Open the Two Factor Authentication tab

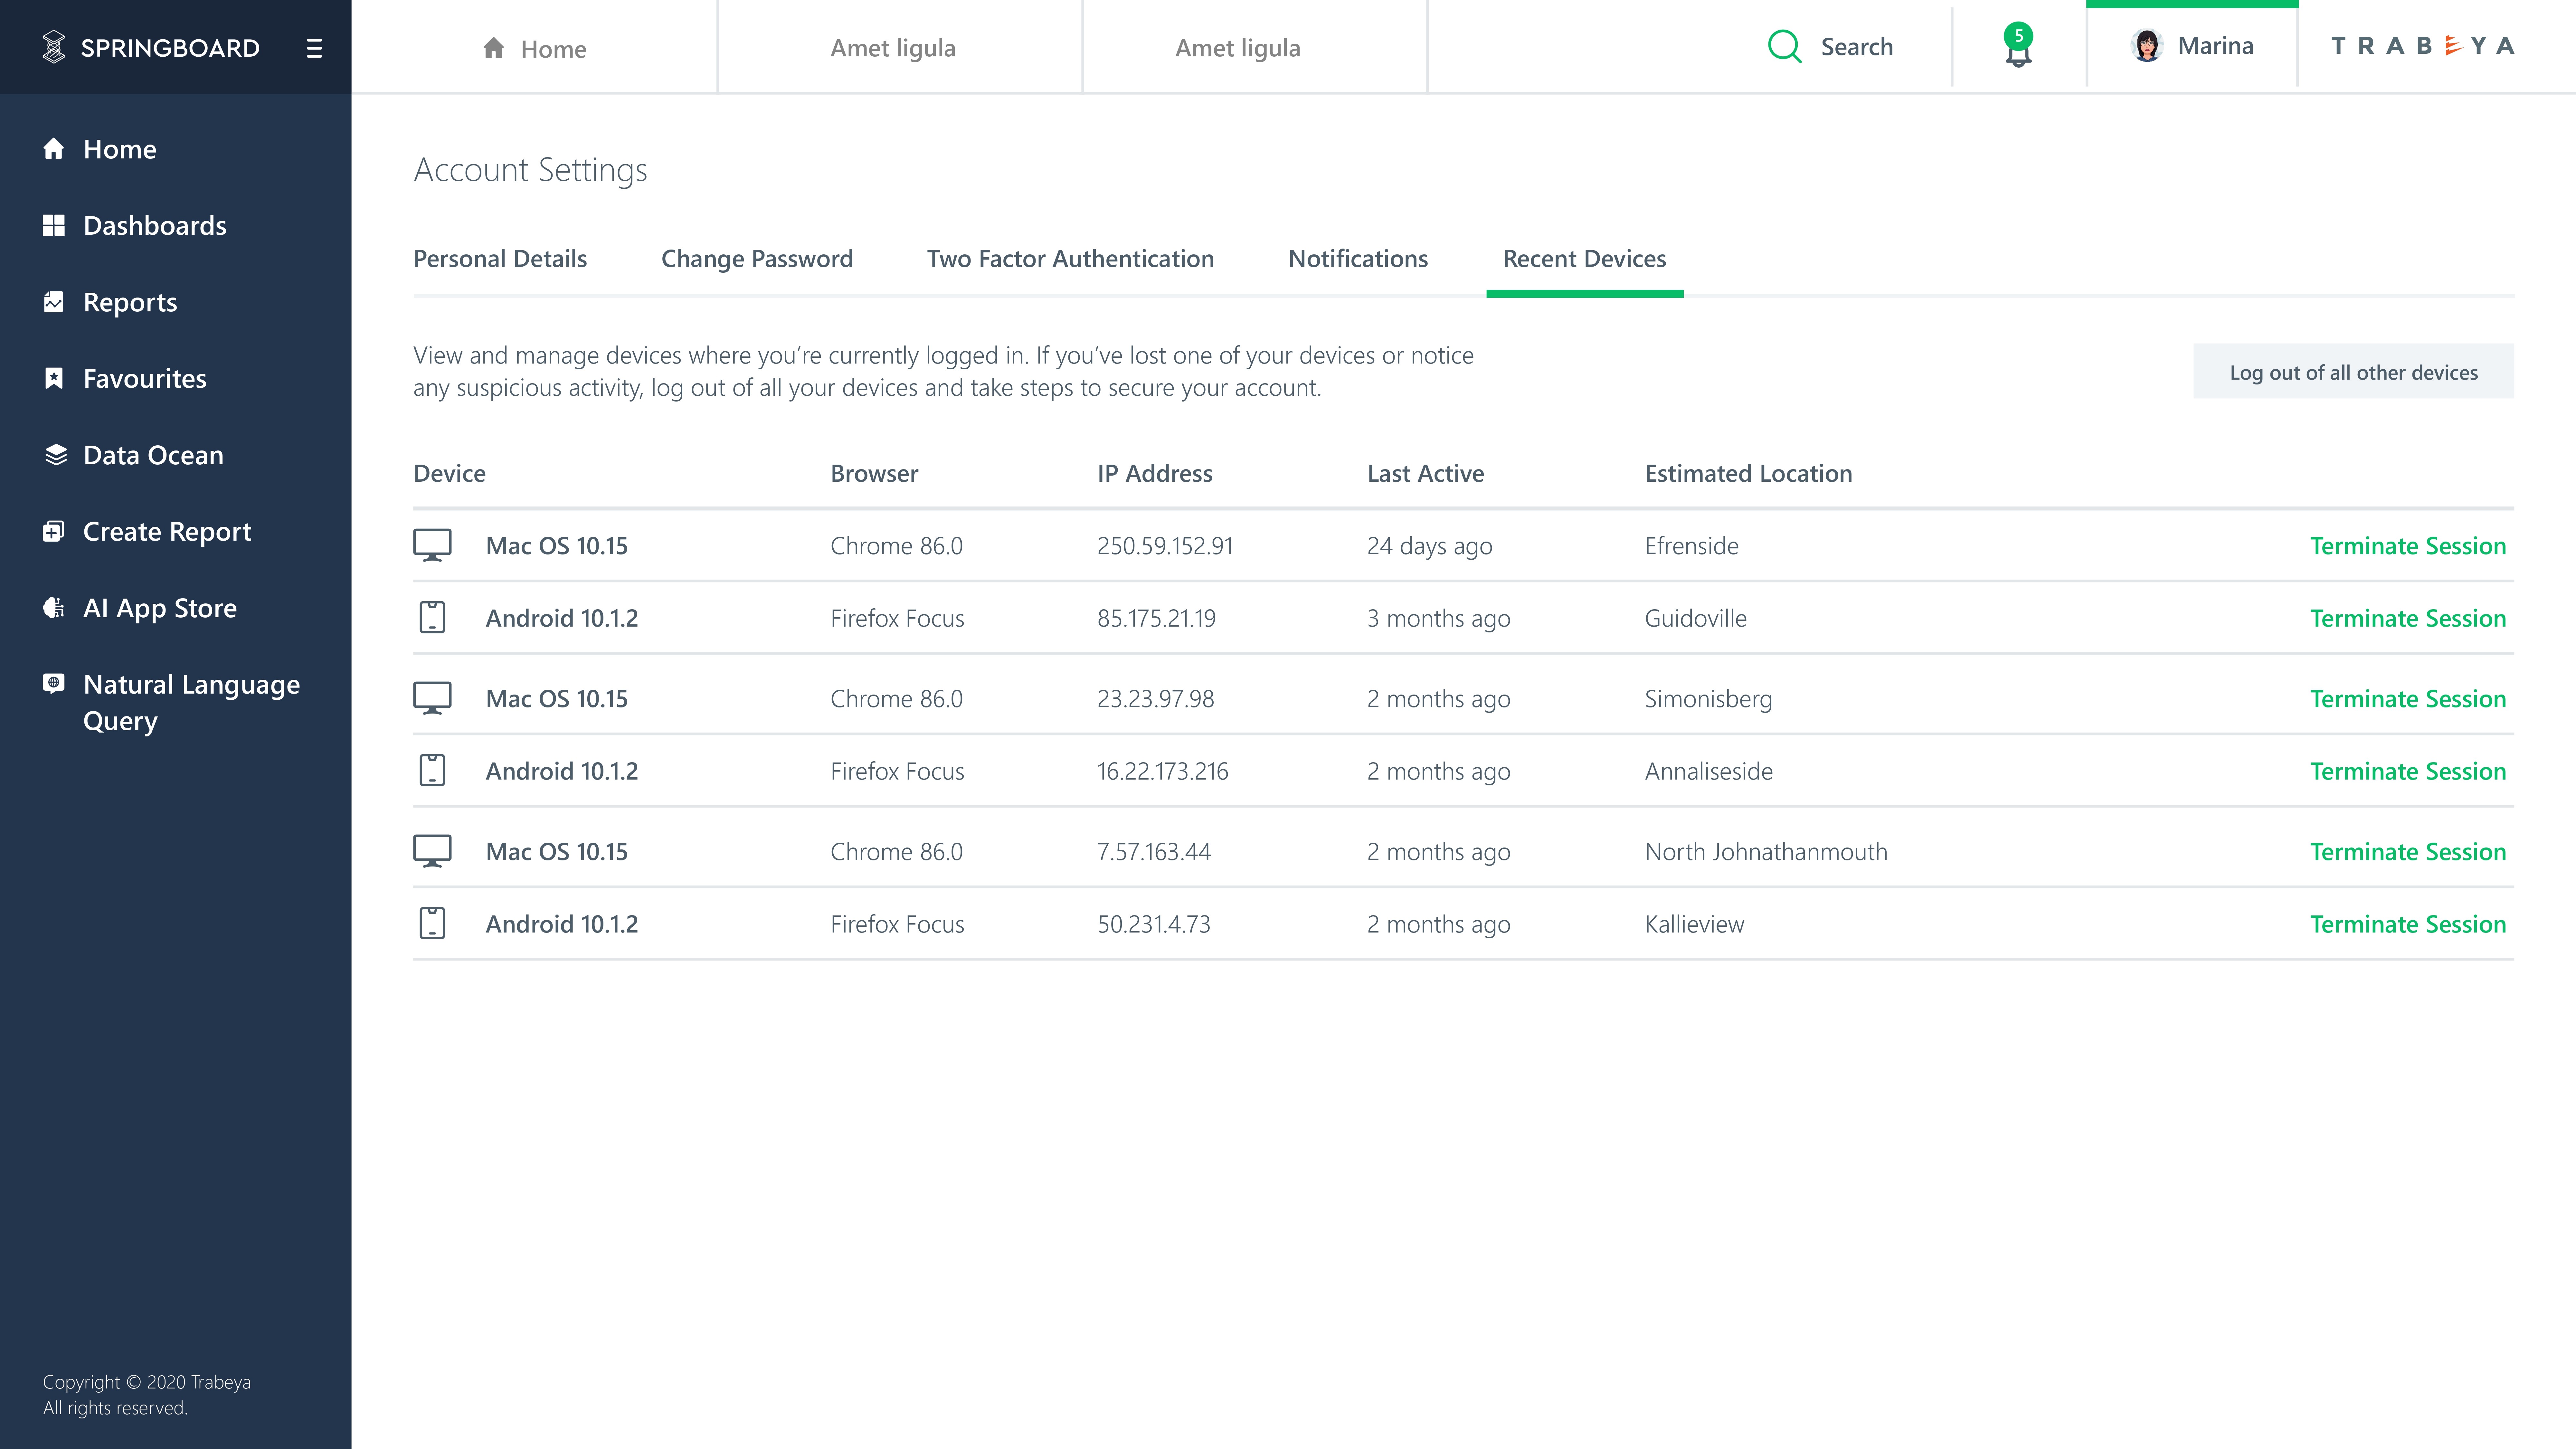click(x=1070, y=259)
